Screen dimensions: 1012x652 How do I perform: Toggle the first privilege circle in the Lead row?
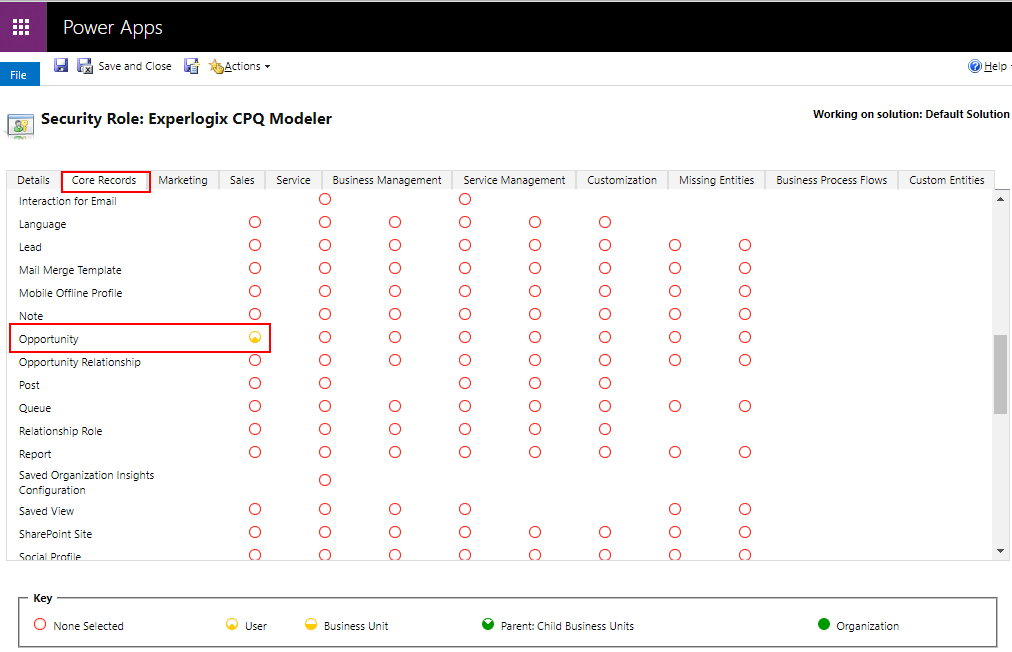tap(255, 245)
